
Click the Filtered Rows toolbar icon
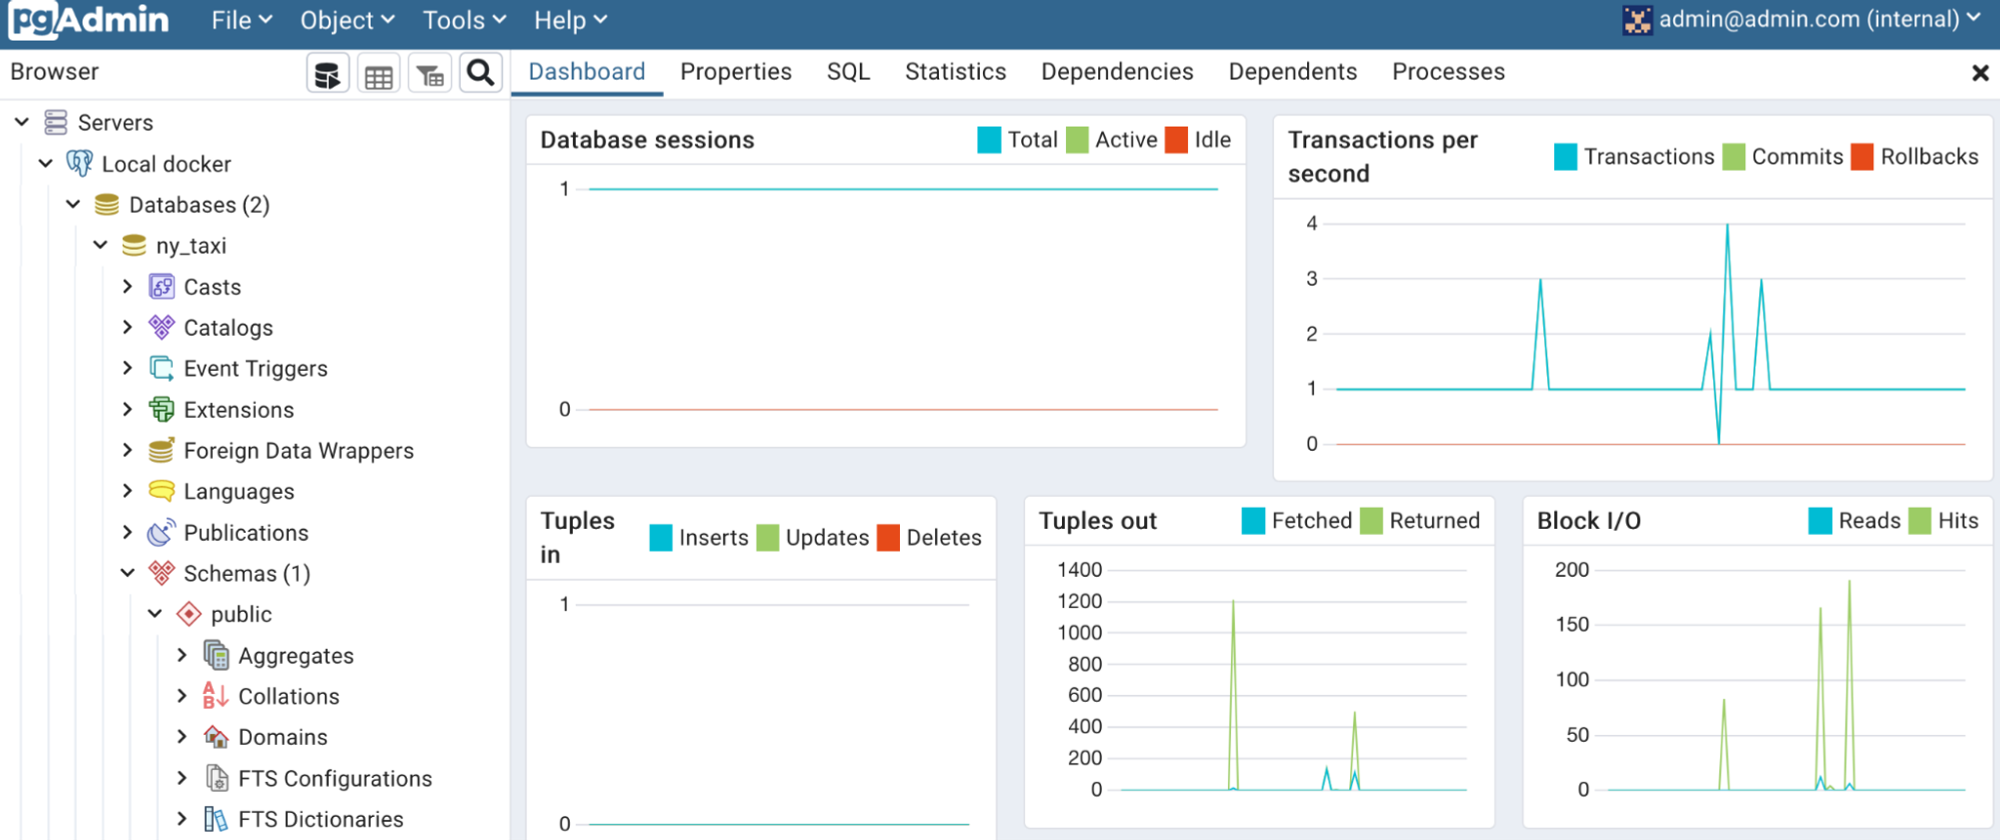pos(430,74)
